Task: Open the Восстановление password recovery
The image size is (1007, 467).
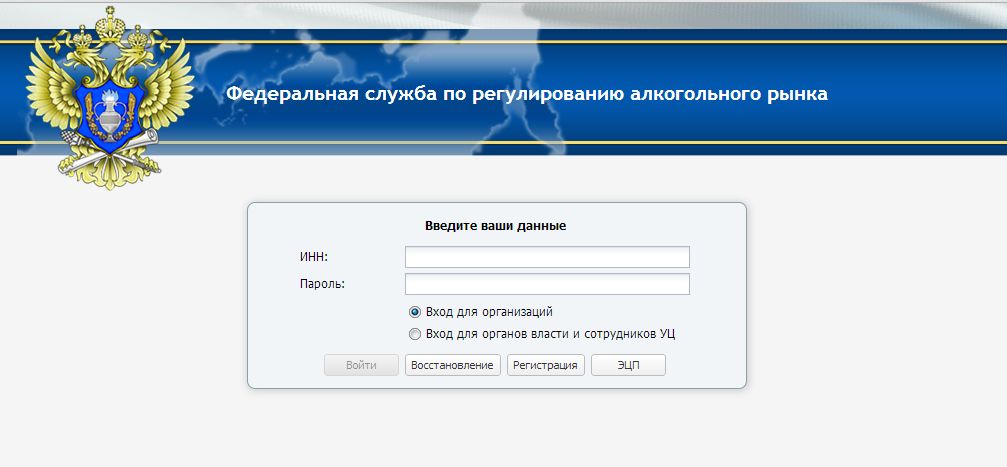Action: point(452,365)
